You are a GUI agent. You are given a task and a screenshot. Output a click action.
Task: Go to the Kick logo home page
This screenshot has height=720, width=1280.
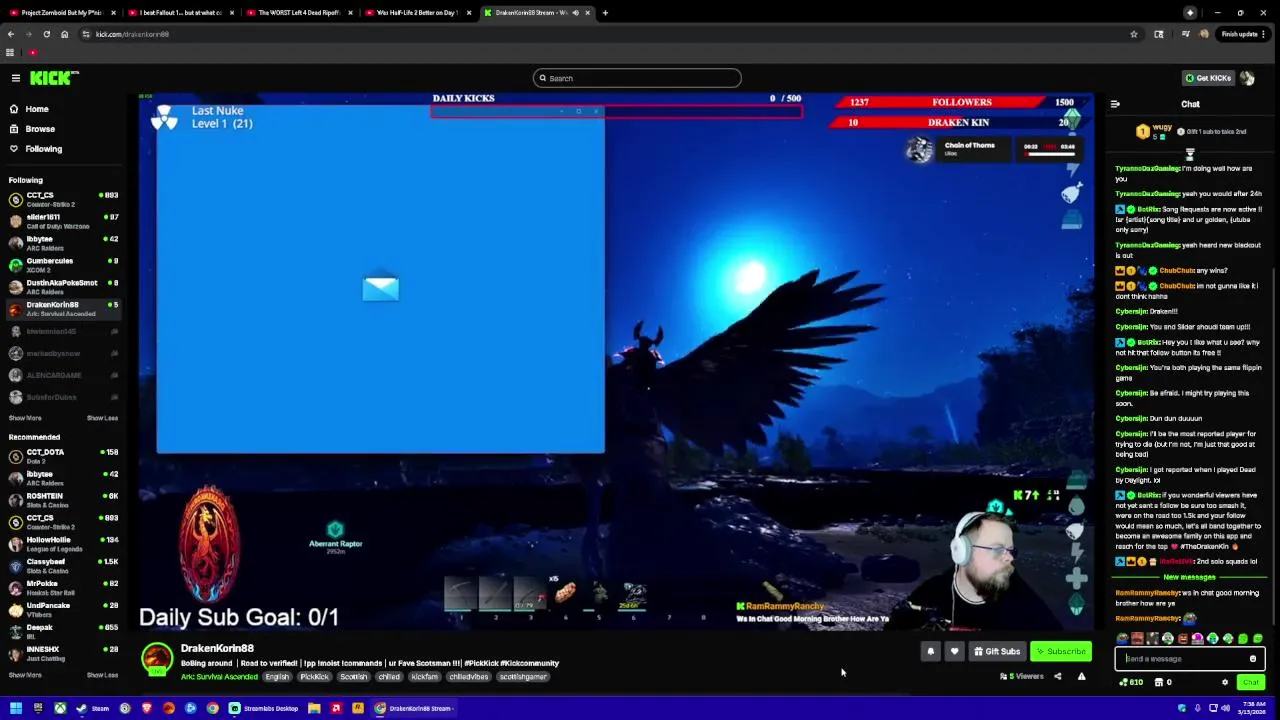pos(53,77)
